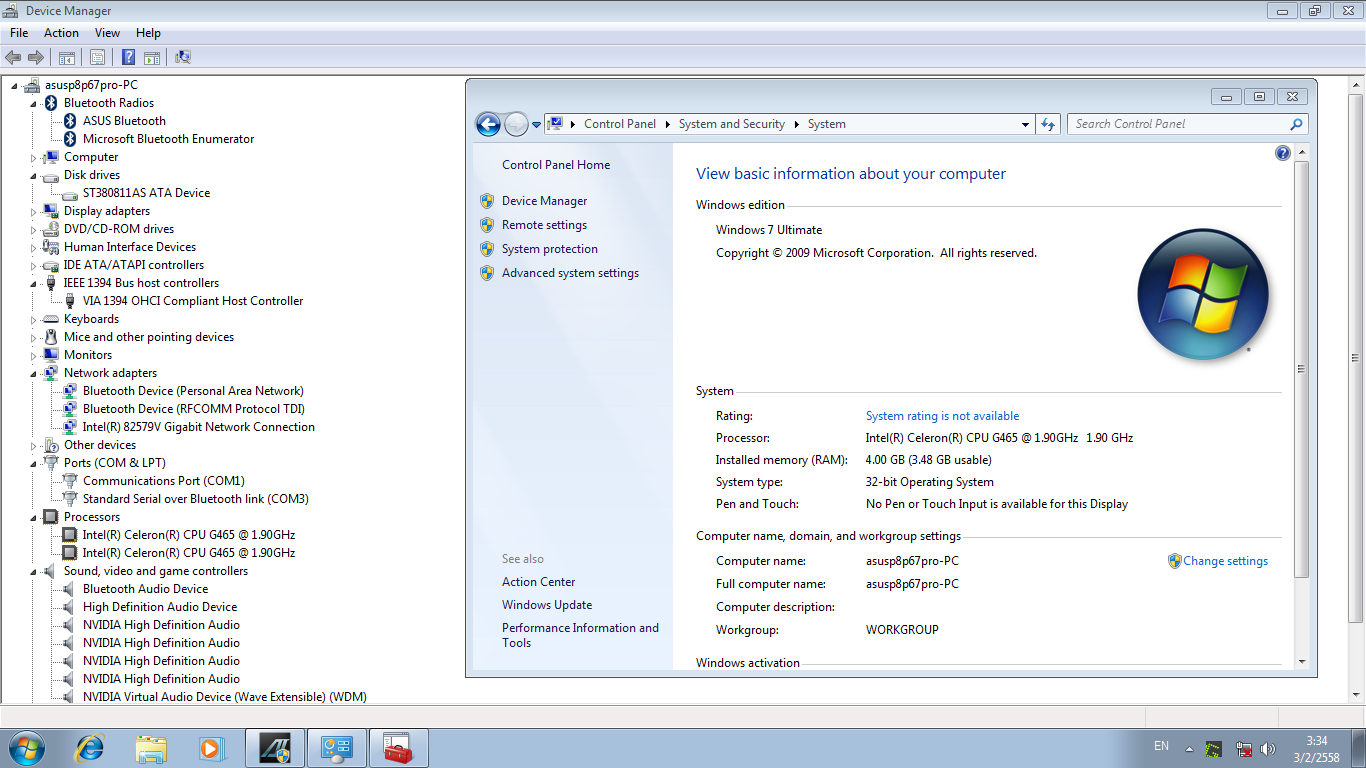Click System and Security in the breadcrumb
Screen dimensions: 1366x768
(732, 124)
